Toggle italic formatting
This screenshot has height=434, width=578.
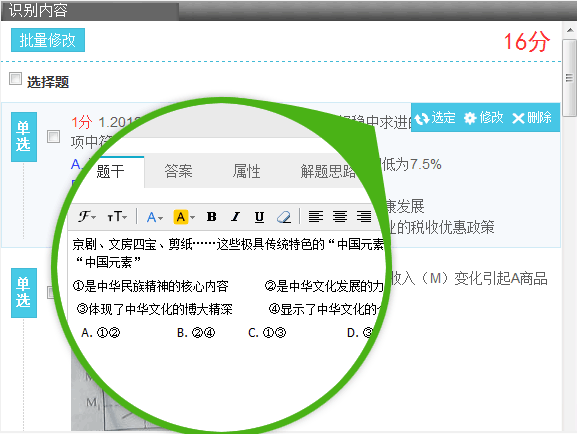coord(235,216)
